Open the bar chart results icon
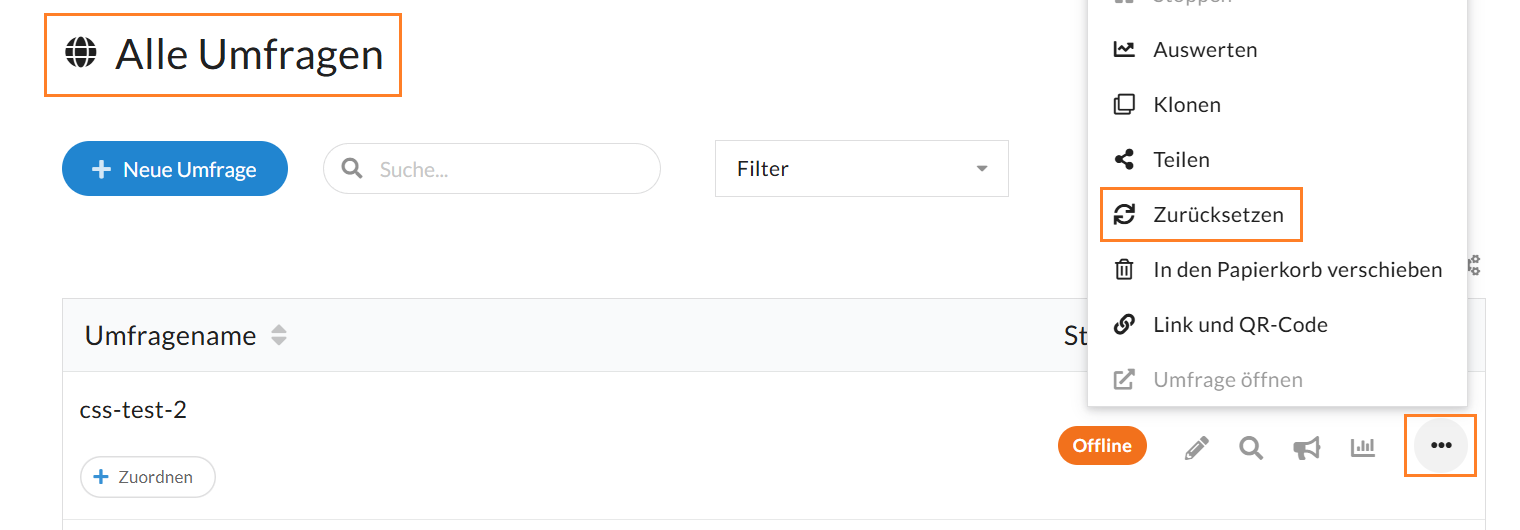The width and height of the screenshot is (1520, 530). 1363,447
